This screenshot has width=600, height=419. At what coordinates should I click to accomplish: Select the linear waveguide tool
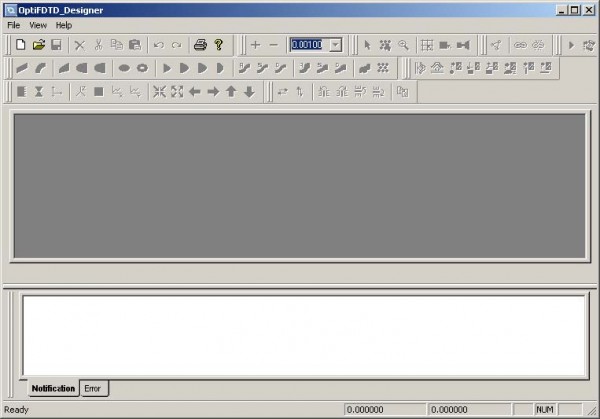22,68
